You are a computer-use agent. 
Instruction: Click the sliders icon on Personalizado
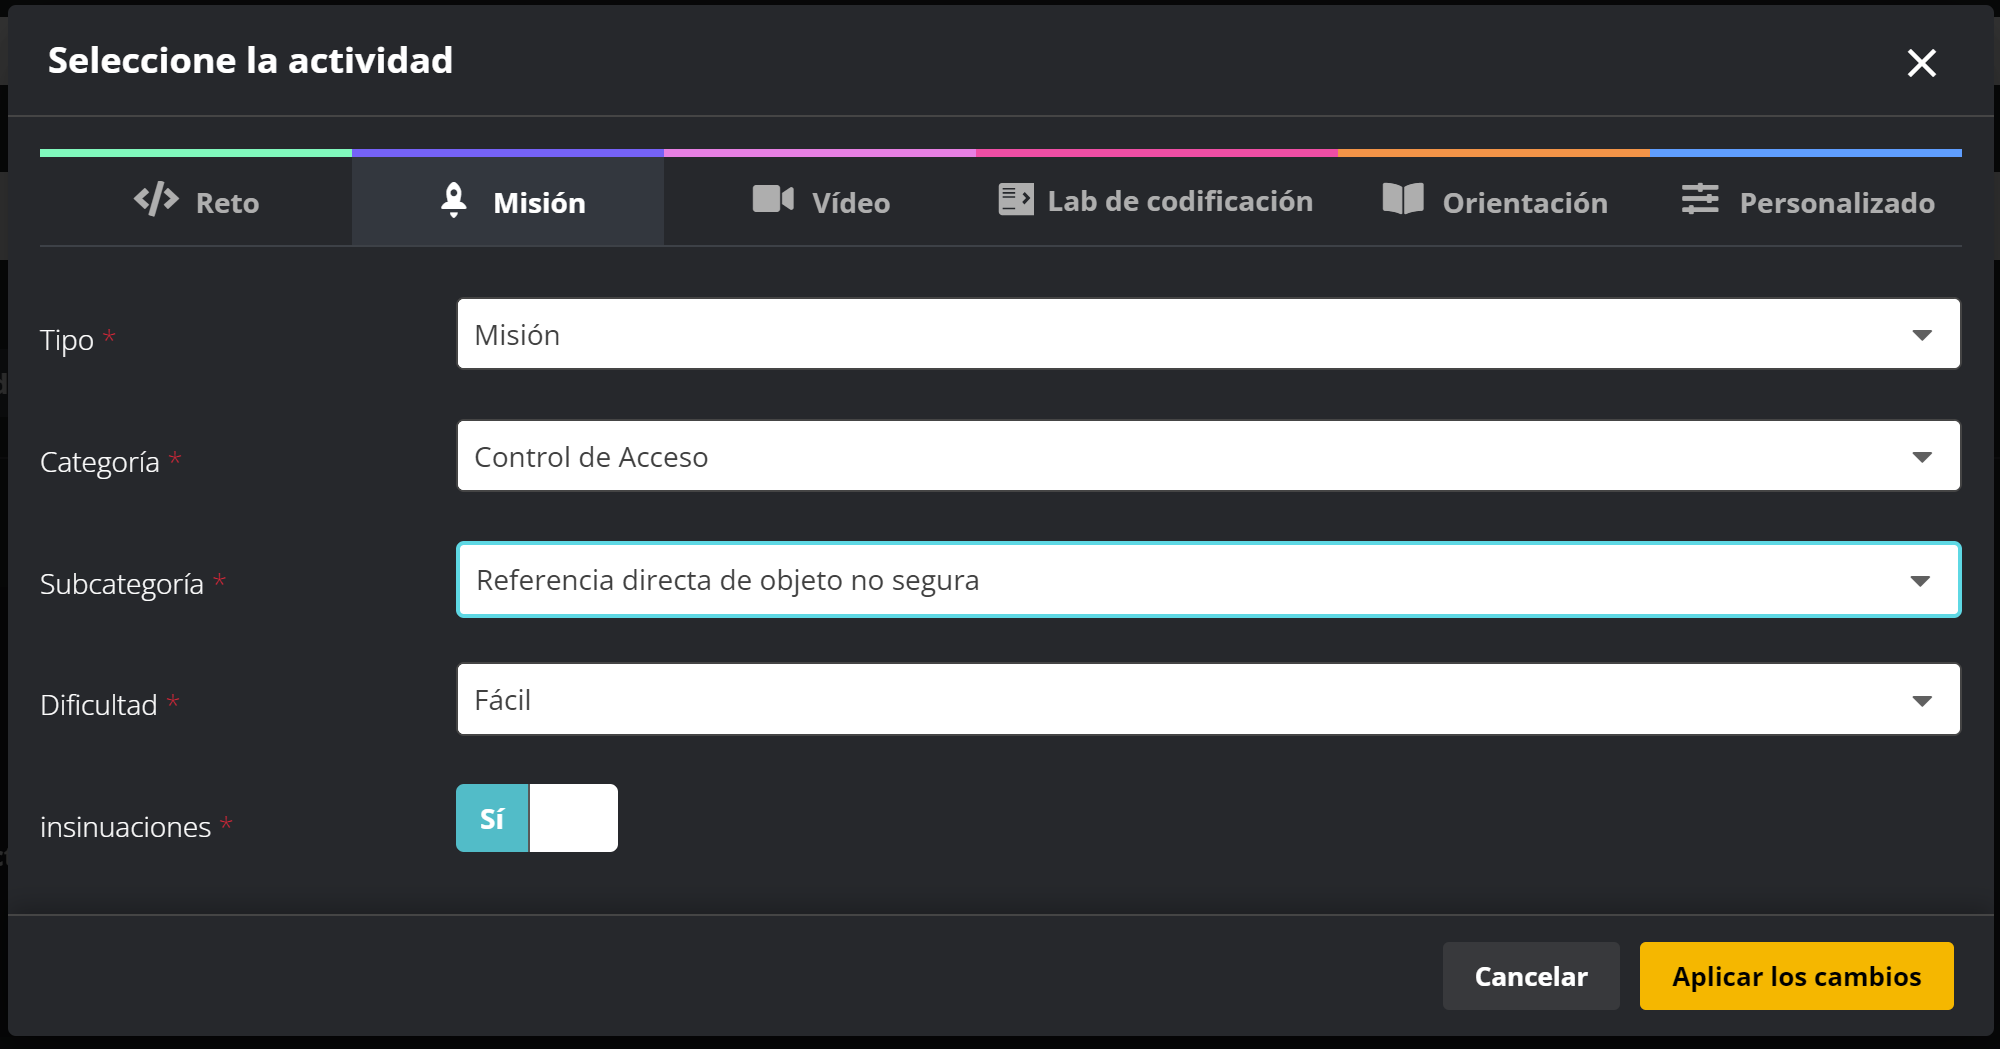click(x=1700, y=199)
